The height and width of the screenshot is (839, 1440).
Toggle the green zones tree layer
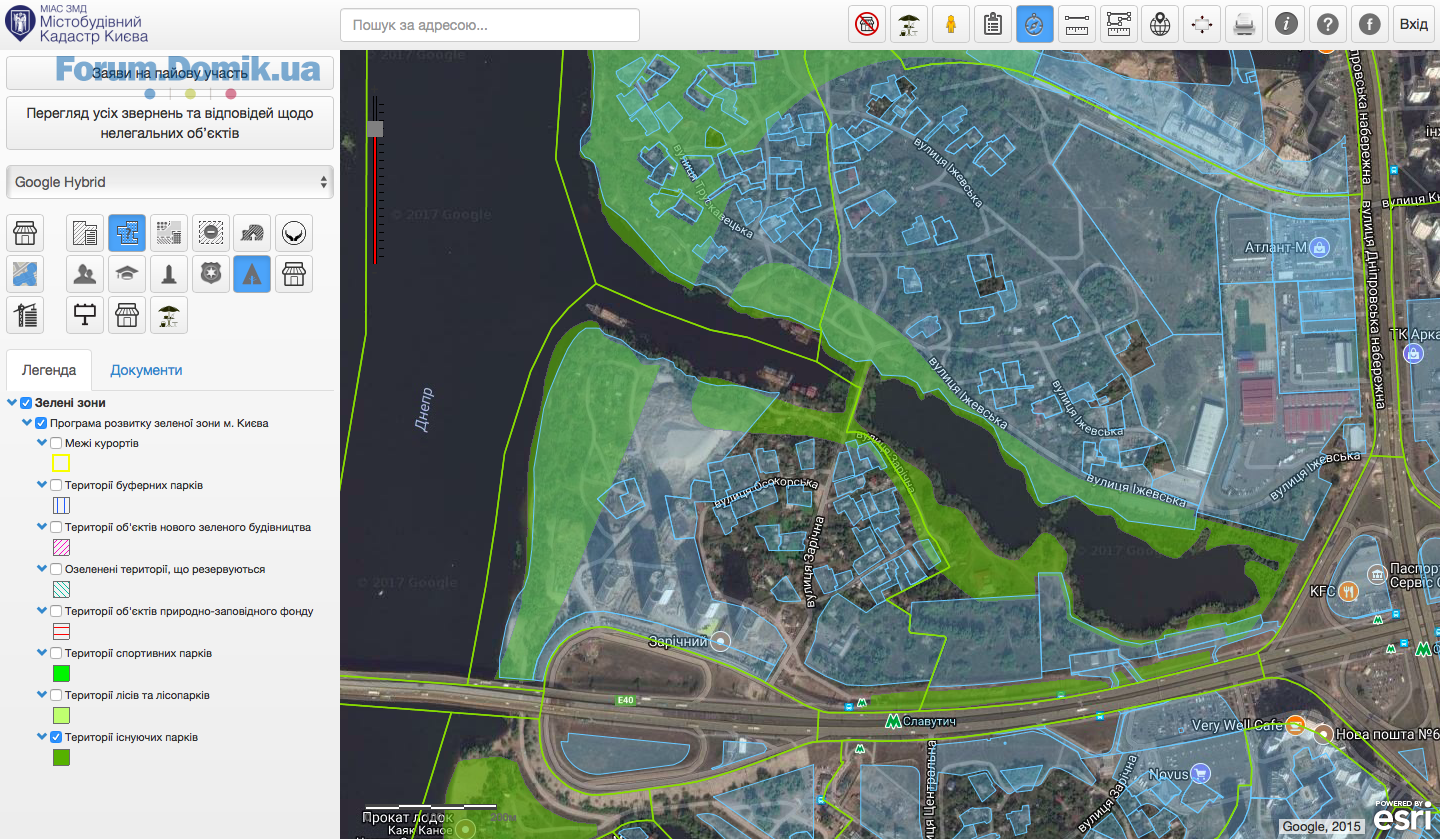pos(252,274)
